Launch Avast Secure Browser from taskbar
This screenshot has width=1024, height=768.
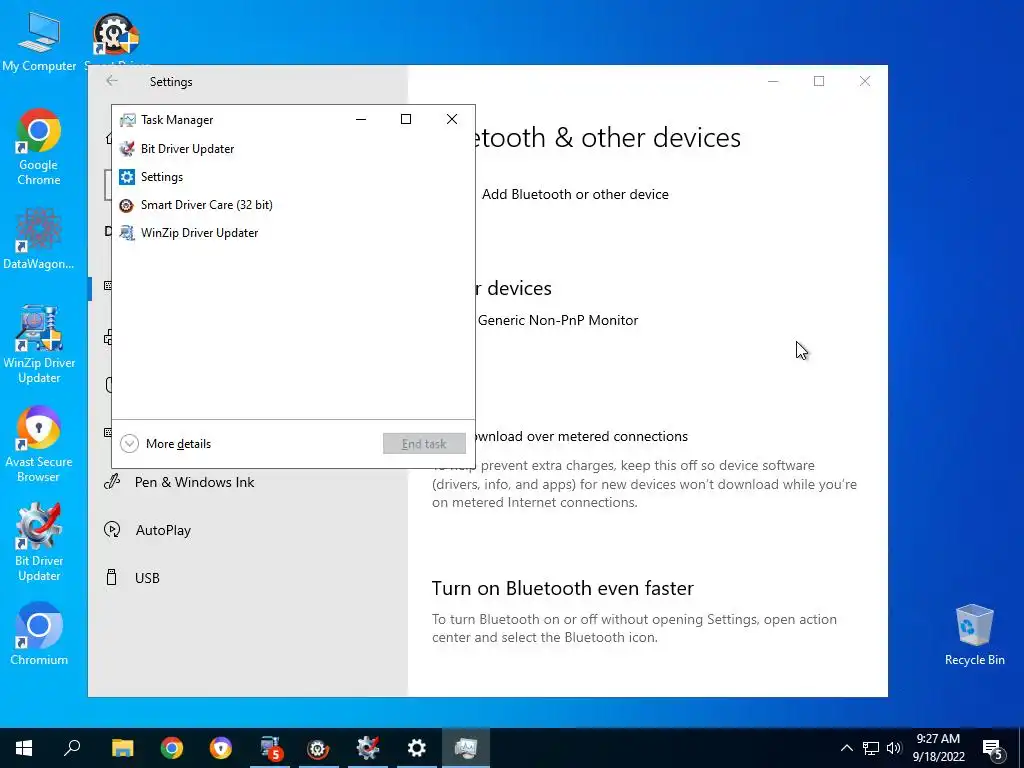click(x=221, y=748)
